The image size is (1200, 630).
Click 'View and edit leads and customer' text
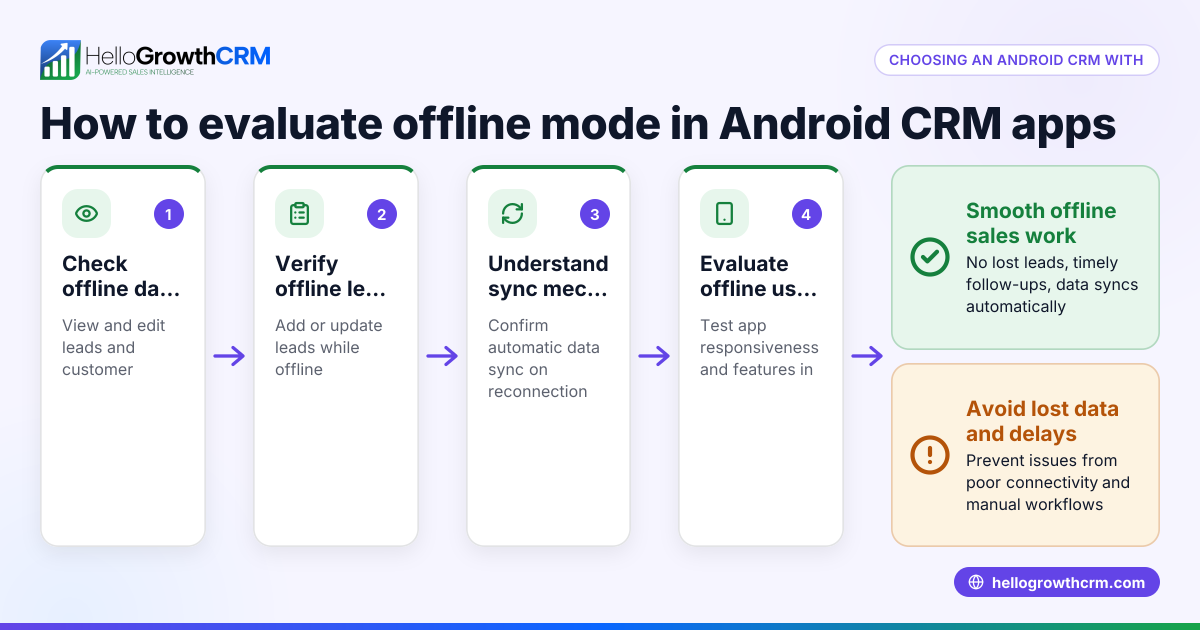click(114, 347)
